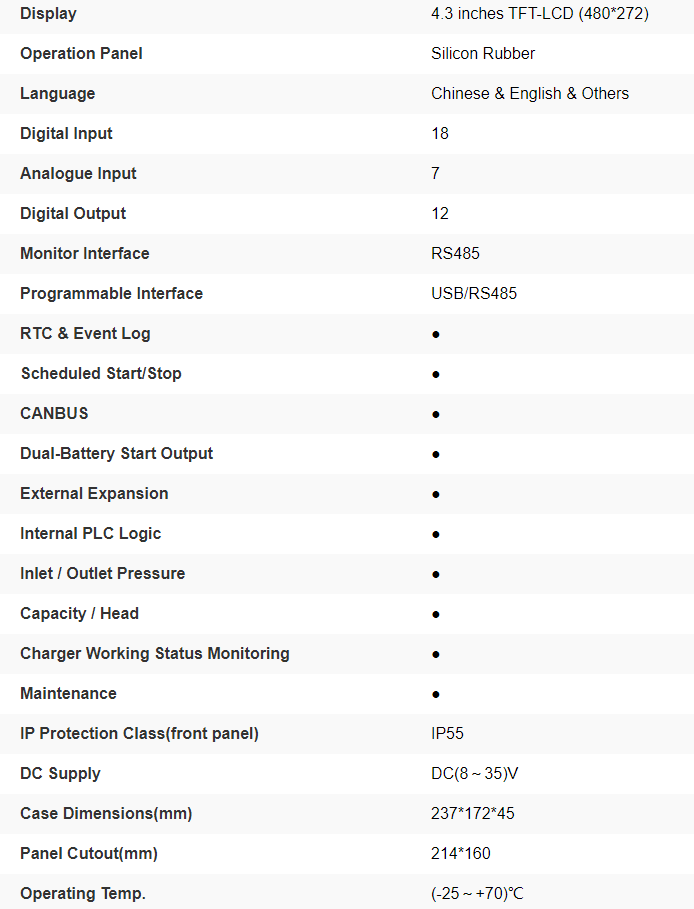
Task: Click the Scheduled Start/Stop bullet dot
Action: click(436, 374)
